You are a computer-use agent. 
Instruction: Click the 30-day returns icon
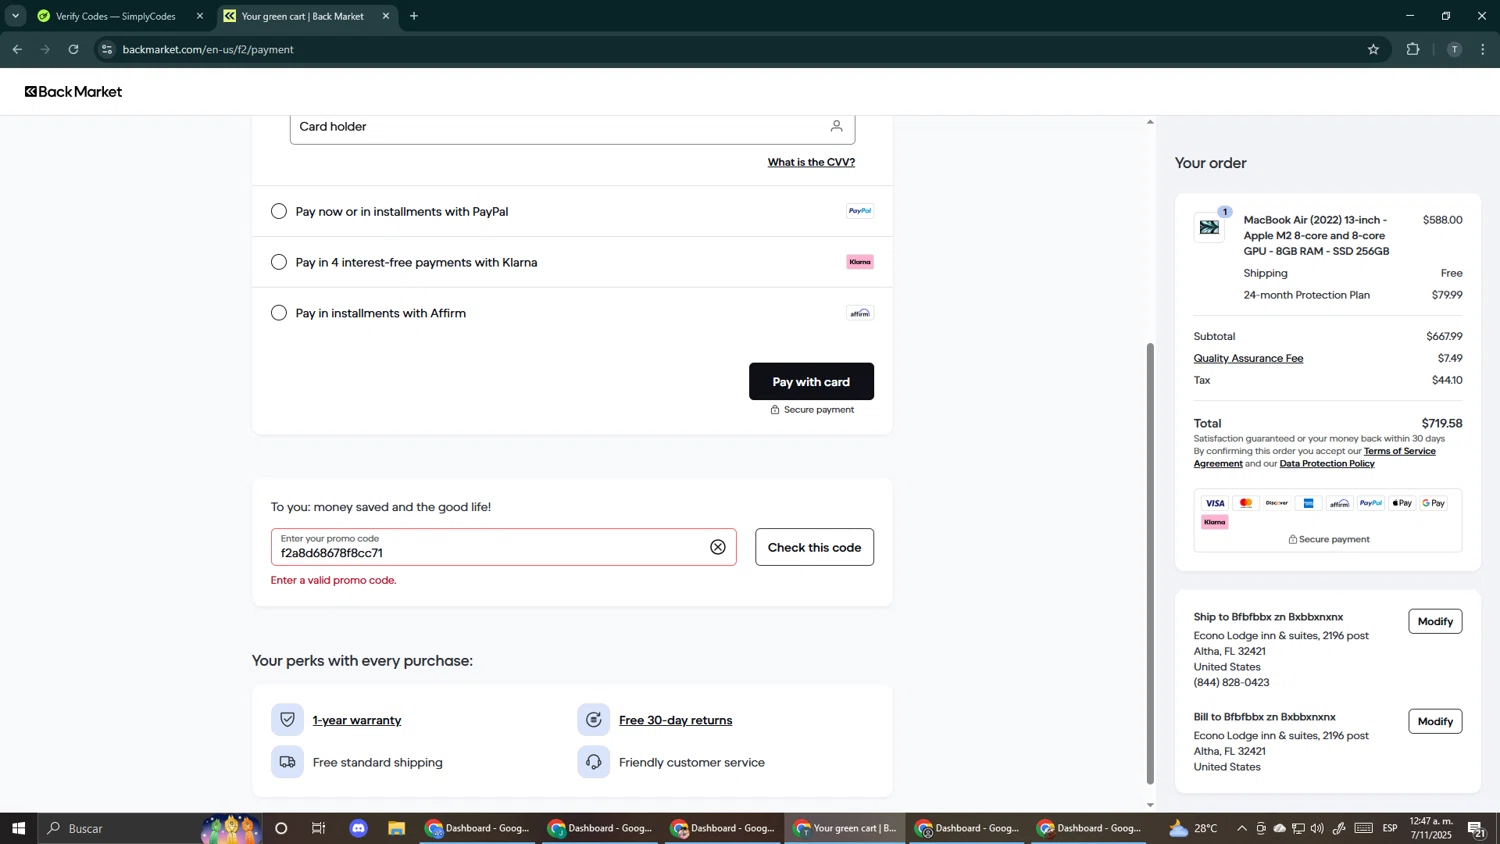(593, 720)
